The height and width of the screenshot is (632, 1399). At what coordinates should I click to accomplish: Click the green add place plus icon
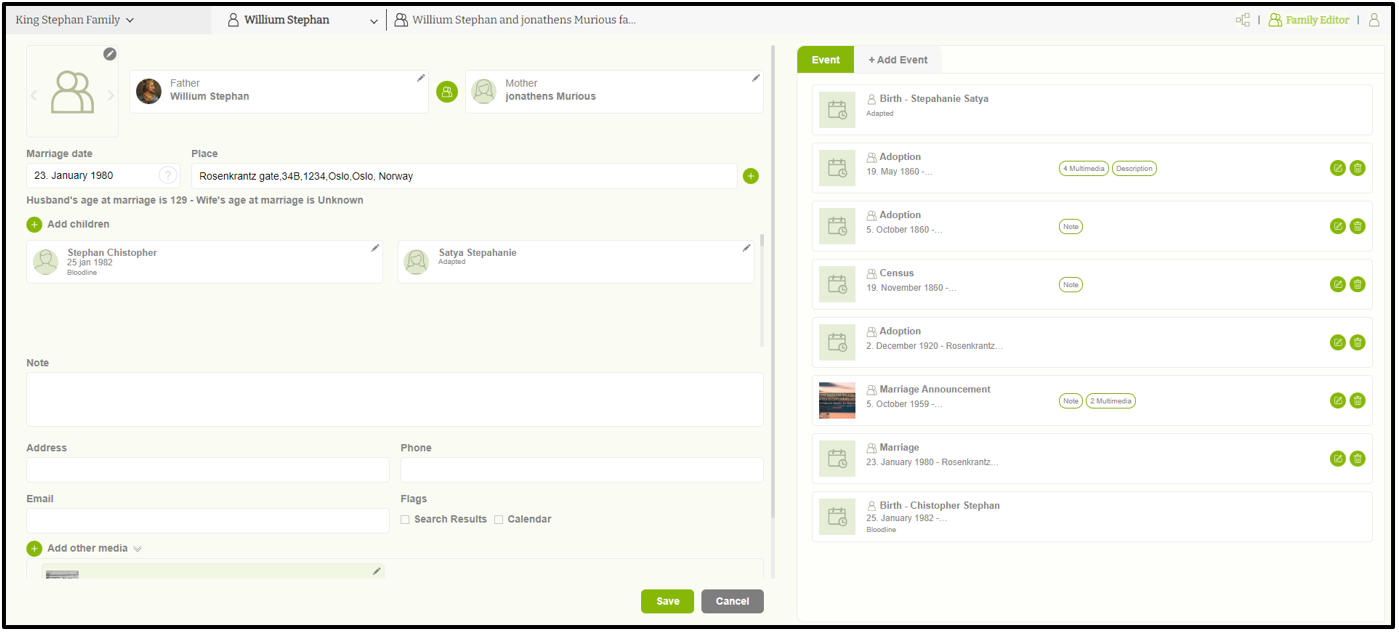(751, 176)
